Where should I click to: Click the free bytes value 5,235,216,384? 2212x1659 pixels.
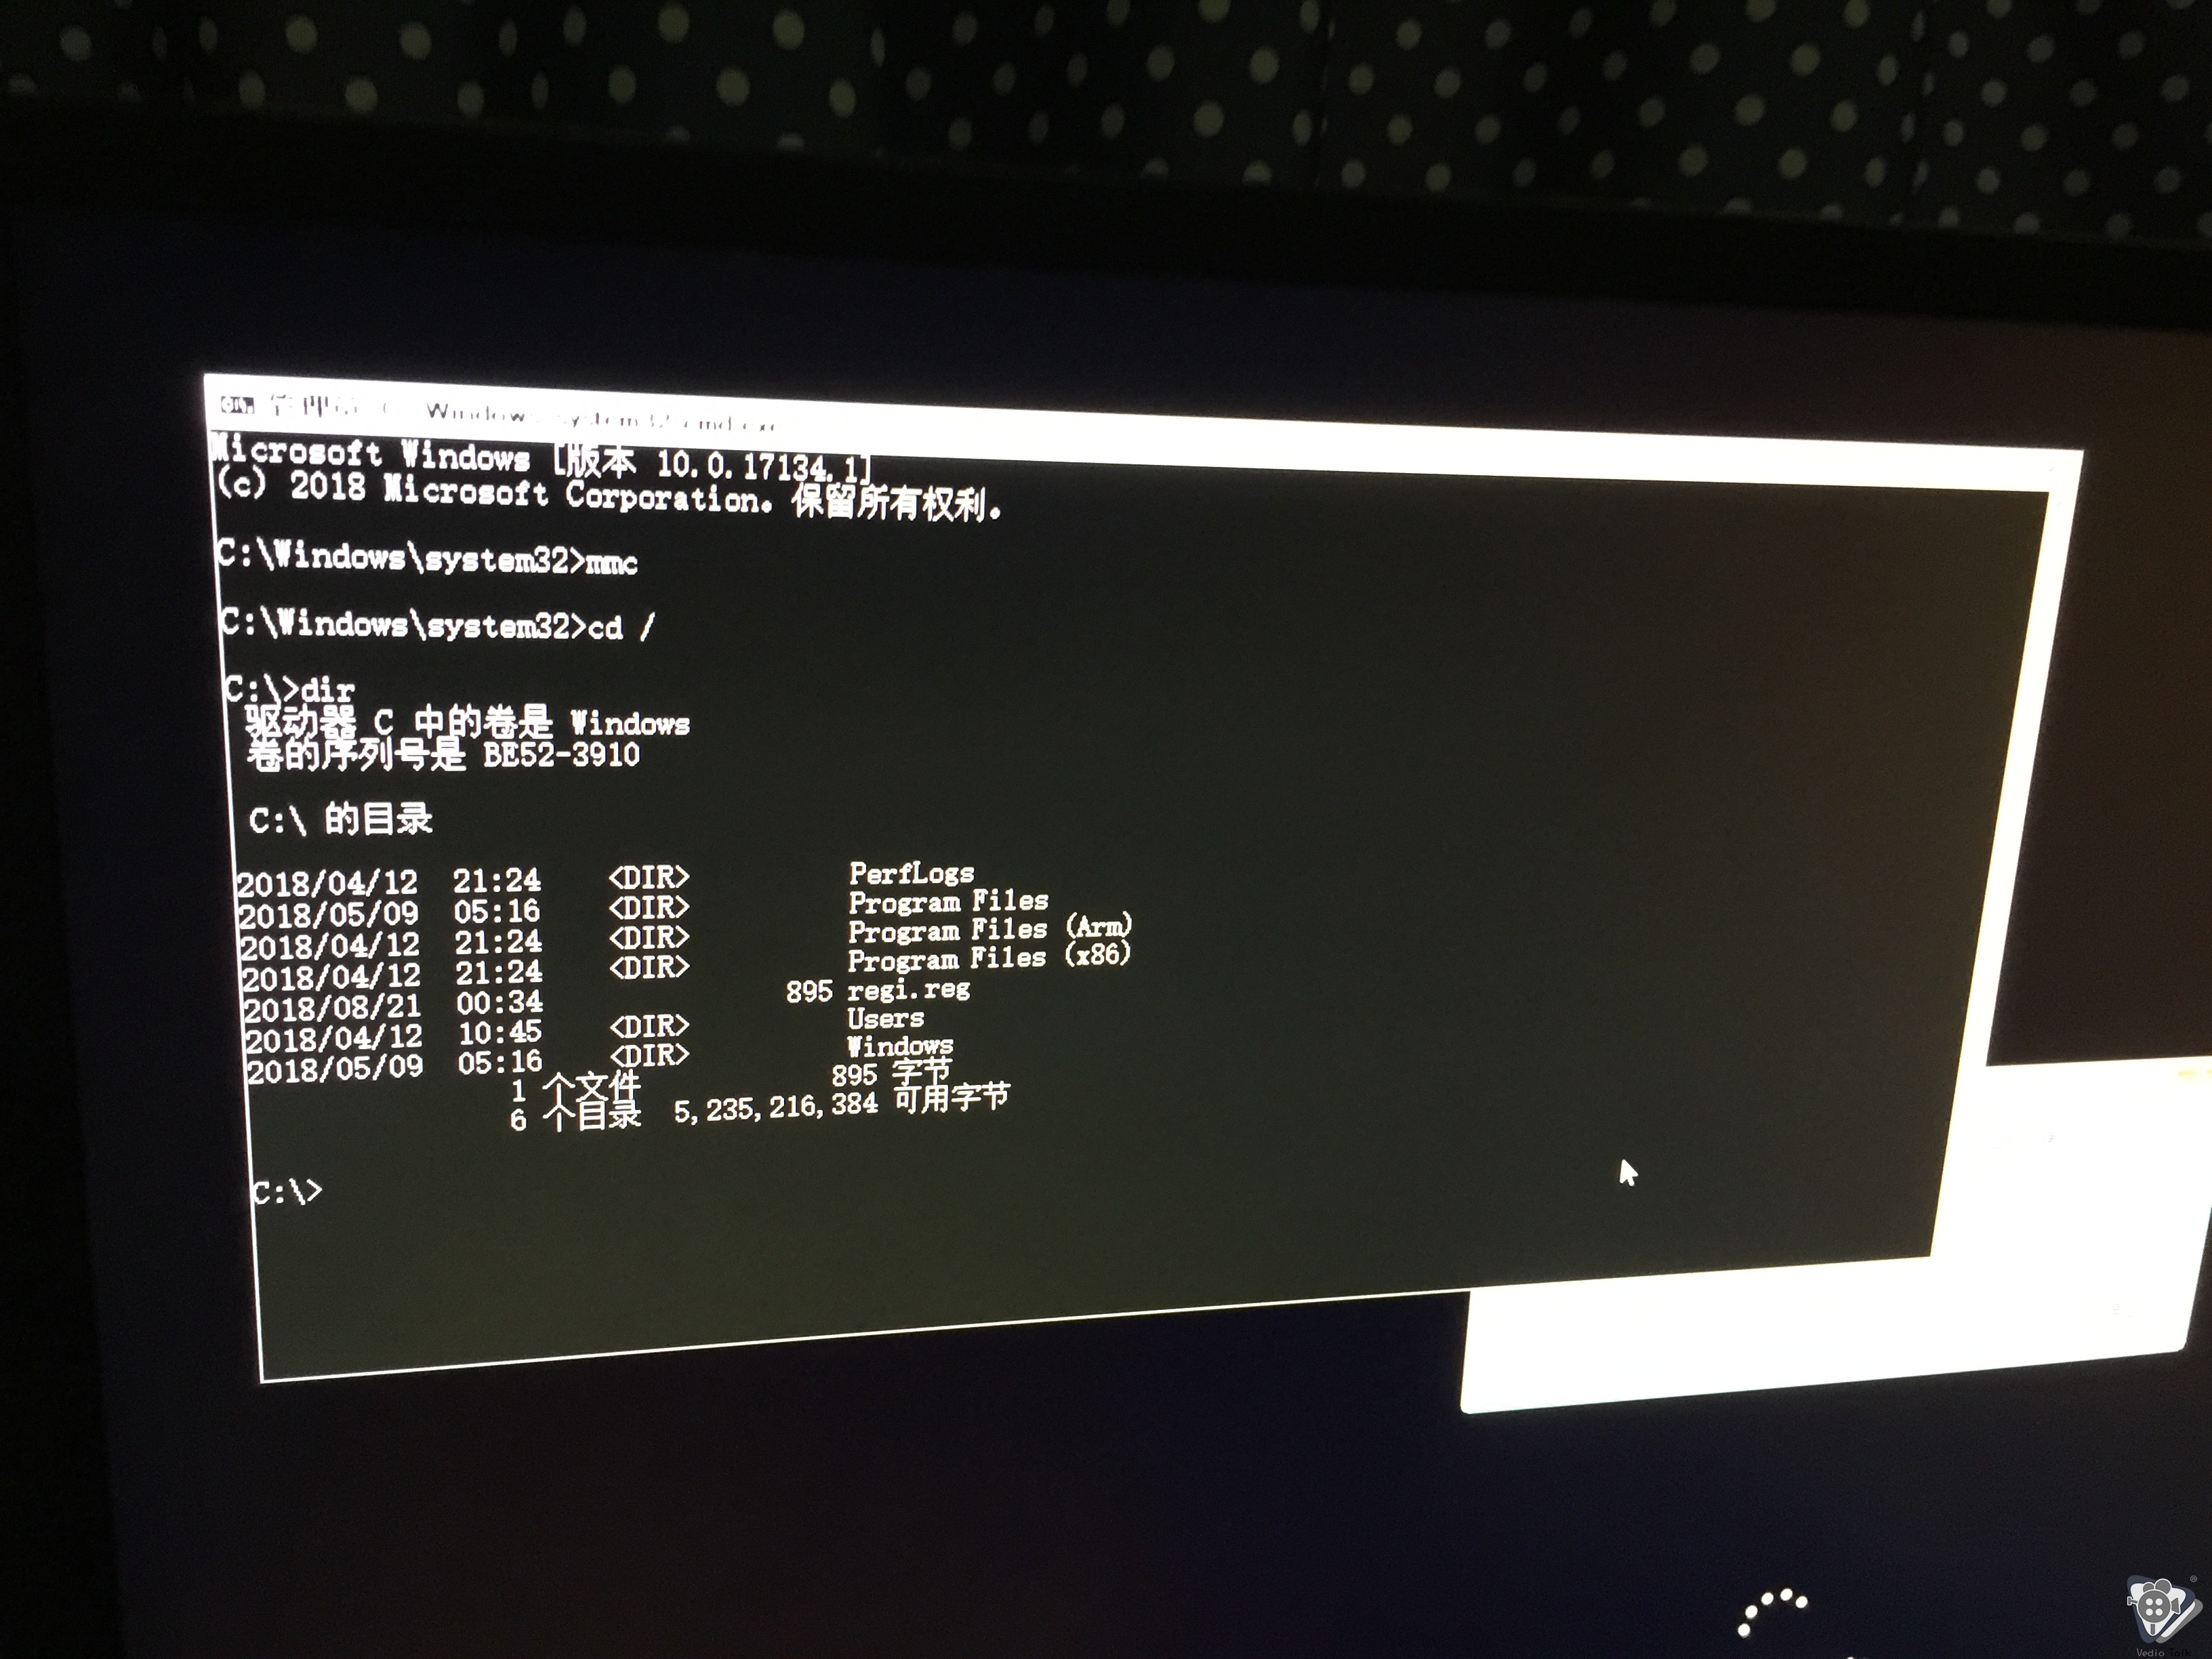(x=775, y=1108)
